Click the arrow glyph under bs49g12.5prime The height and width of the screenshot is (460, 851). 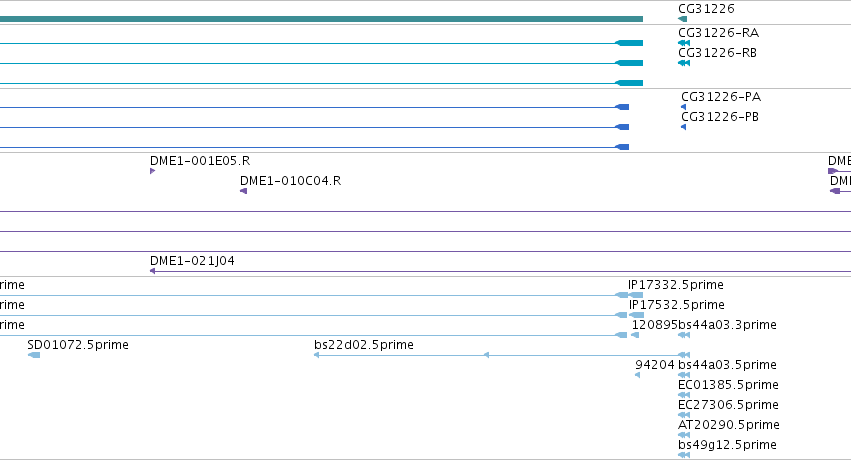click(684, 455)
